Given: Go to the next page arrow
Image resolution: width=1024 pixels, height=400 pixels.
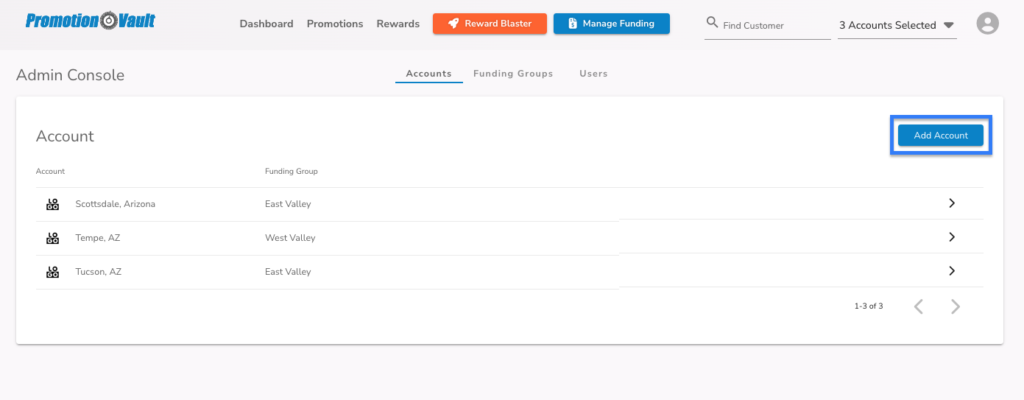Looking at the screenshot, I should point(955,307).
